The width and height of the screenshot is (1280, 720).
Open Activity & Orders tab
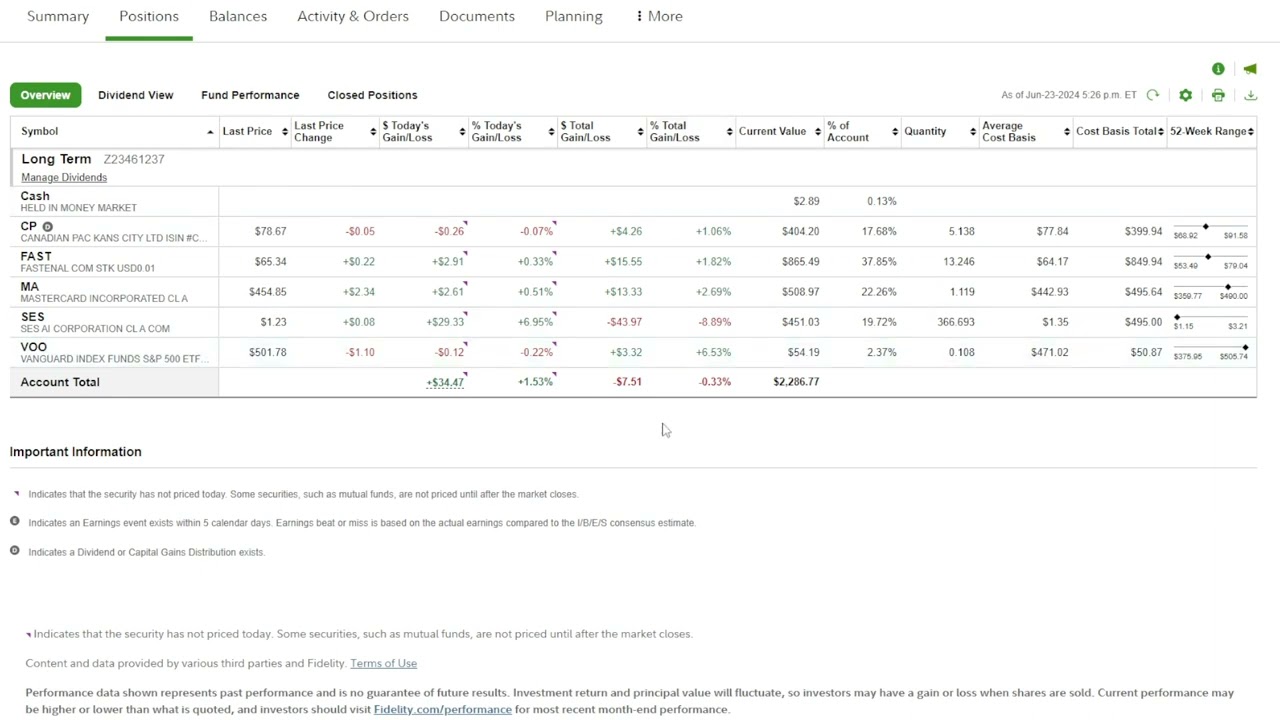coord(353,16)
